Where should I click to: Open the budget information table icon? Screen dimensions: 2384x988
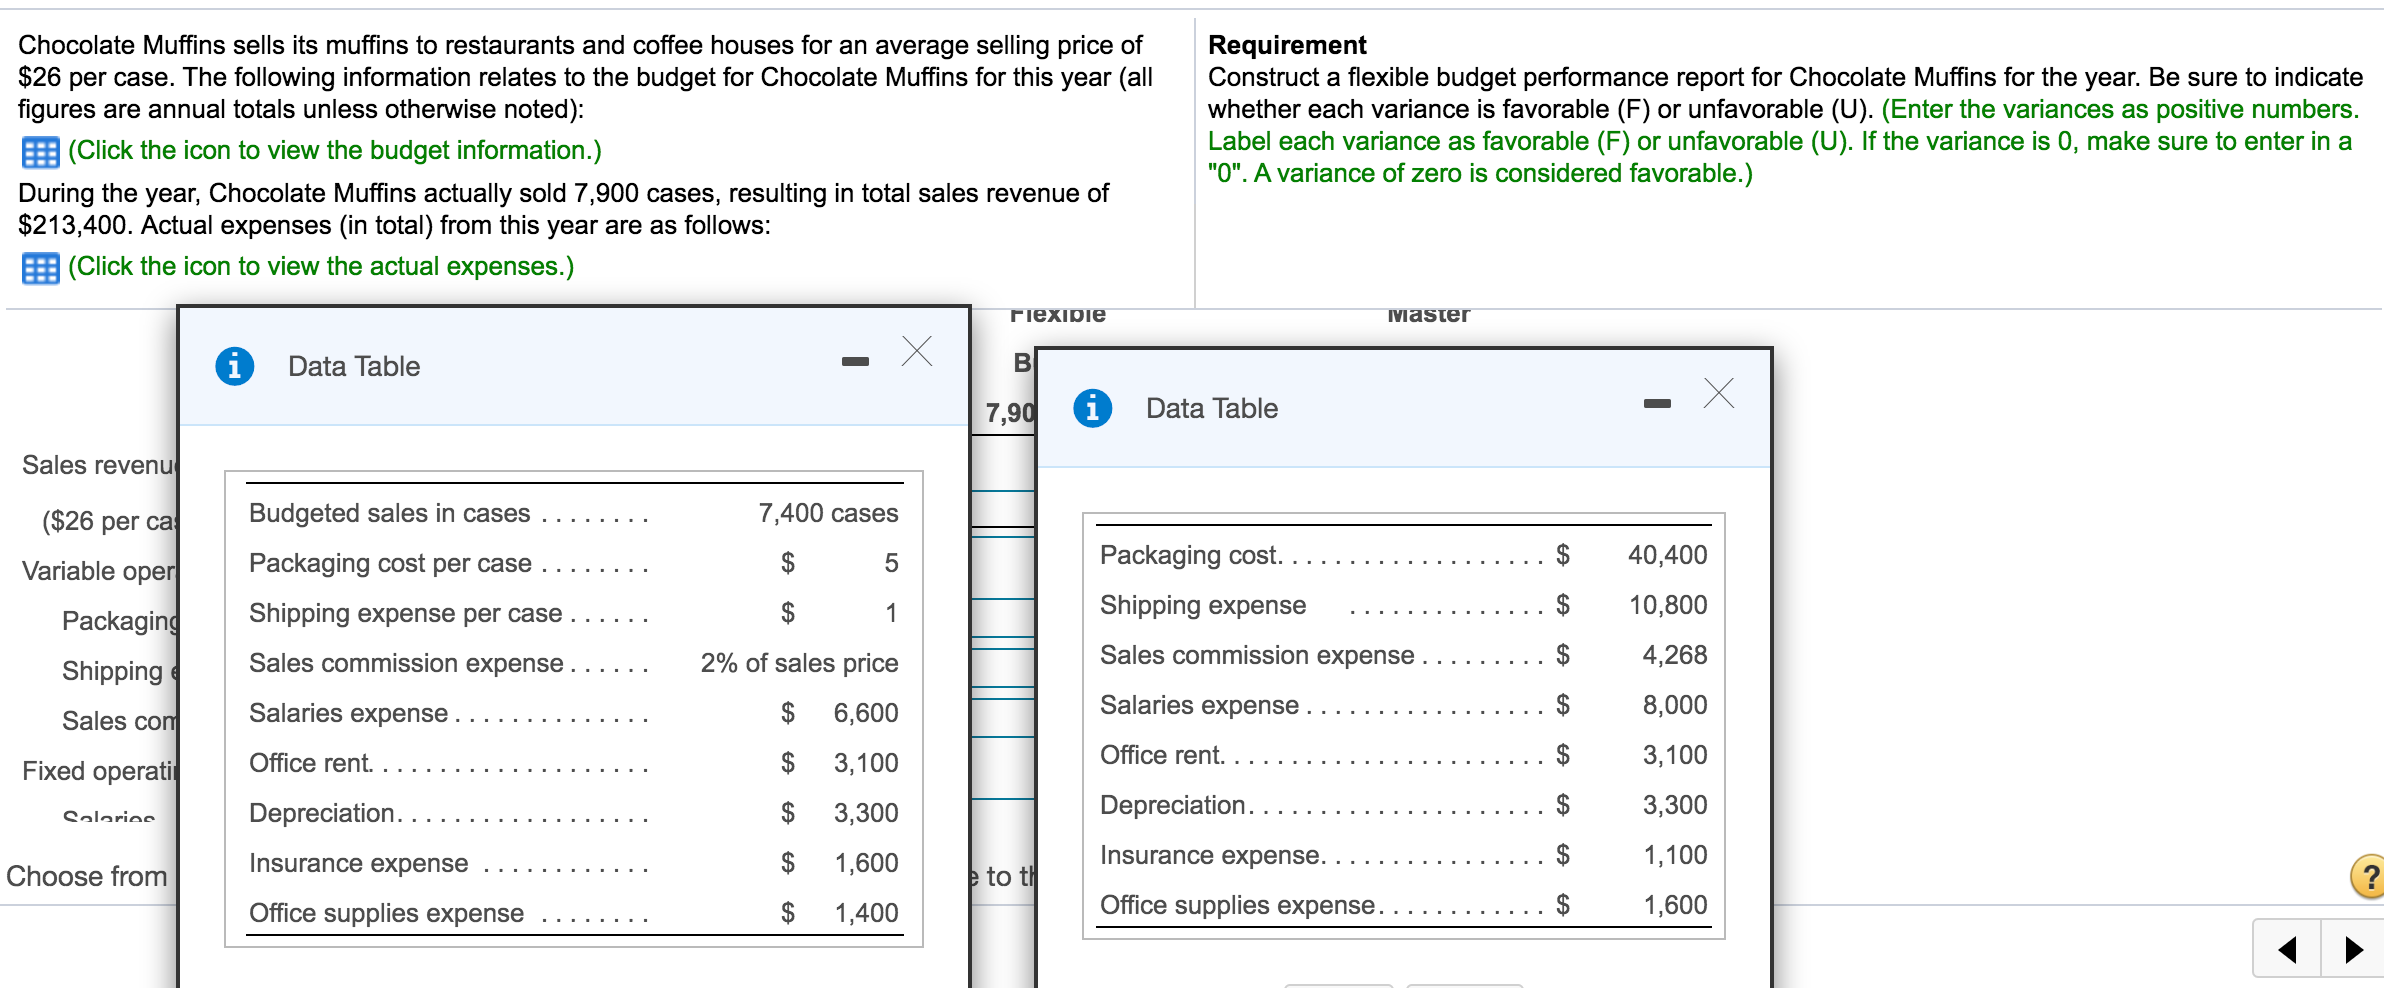[40, 152]
